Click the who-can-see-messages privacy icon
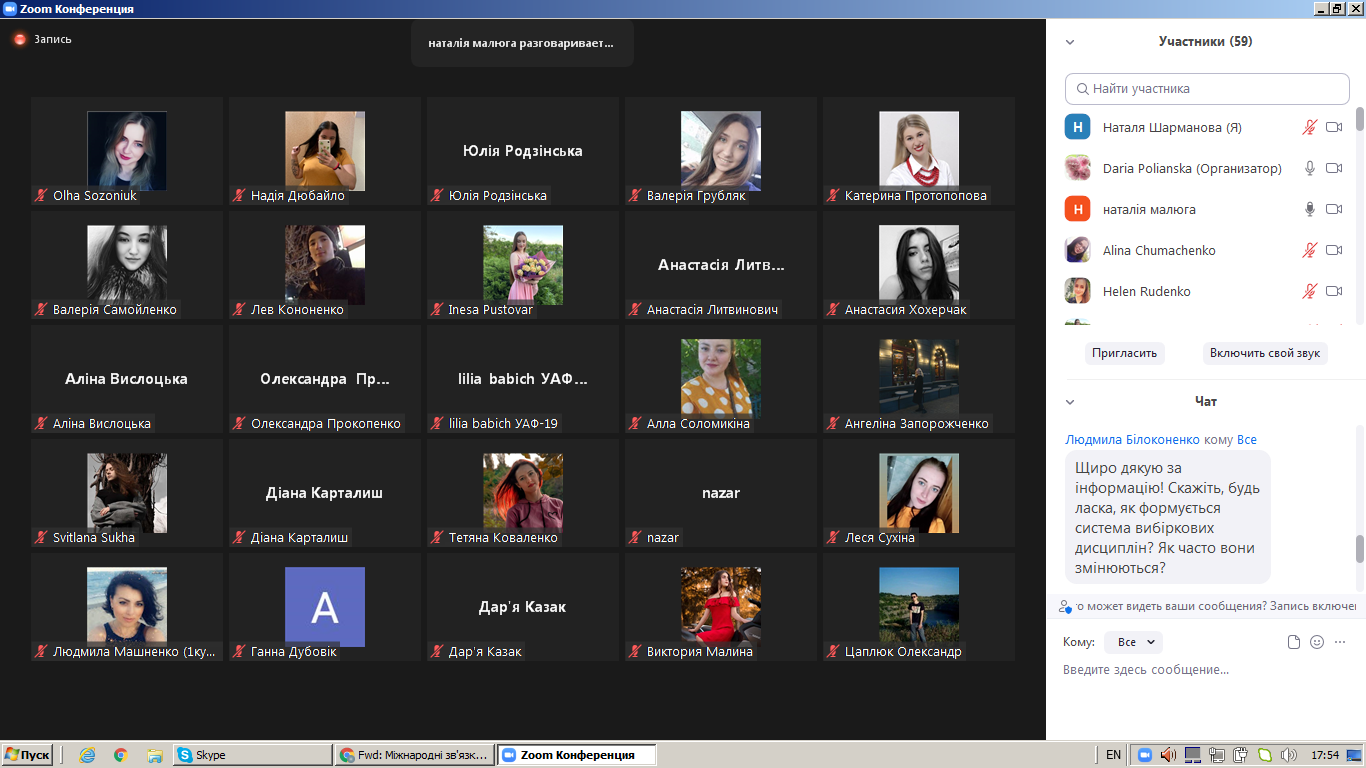 pyautogui.click(x=1066, y=606)
